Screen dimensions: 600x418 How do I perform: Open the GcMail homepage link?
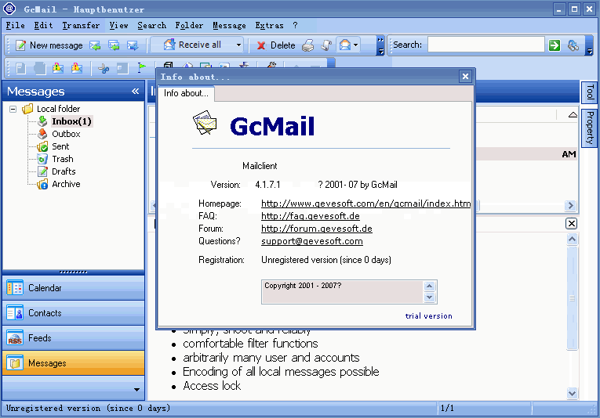tap(365, 204)
